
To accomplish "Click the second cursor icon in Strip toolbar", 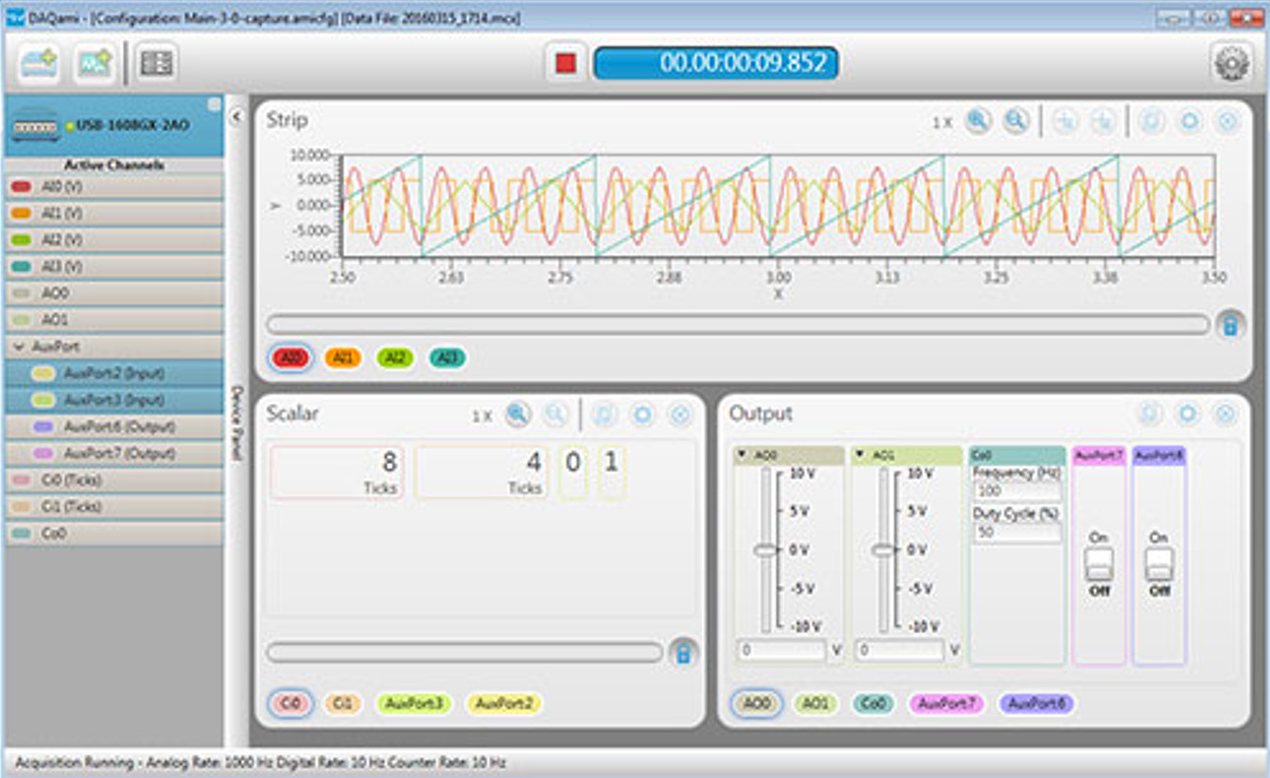I will coord(1103,121).
